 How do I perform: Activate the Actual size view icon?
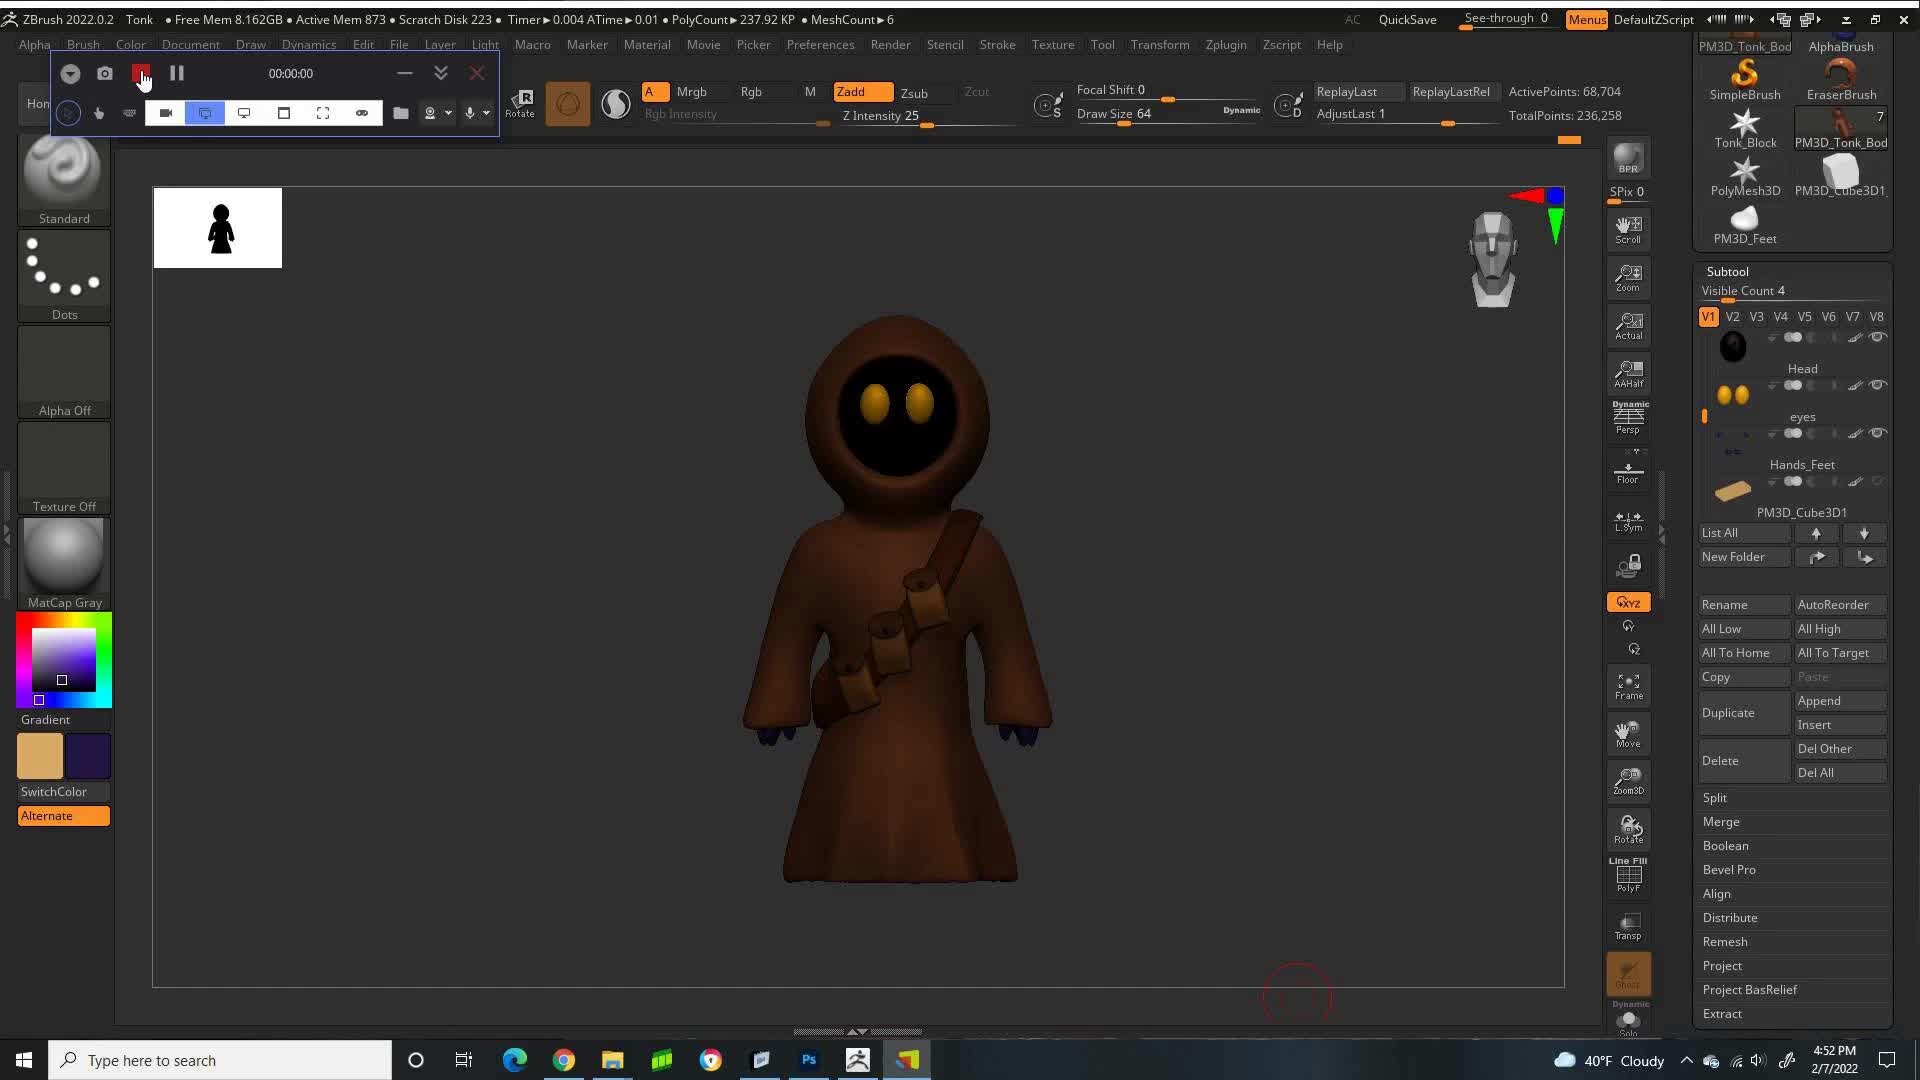(1627, 325)
